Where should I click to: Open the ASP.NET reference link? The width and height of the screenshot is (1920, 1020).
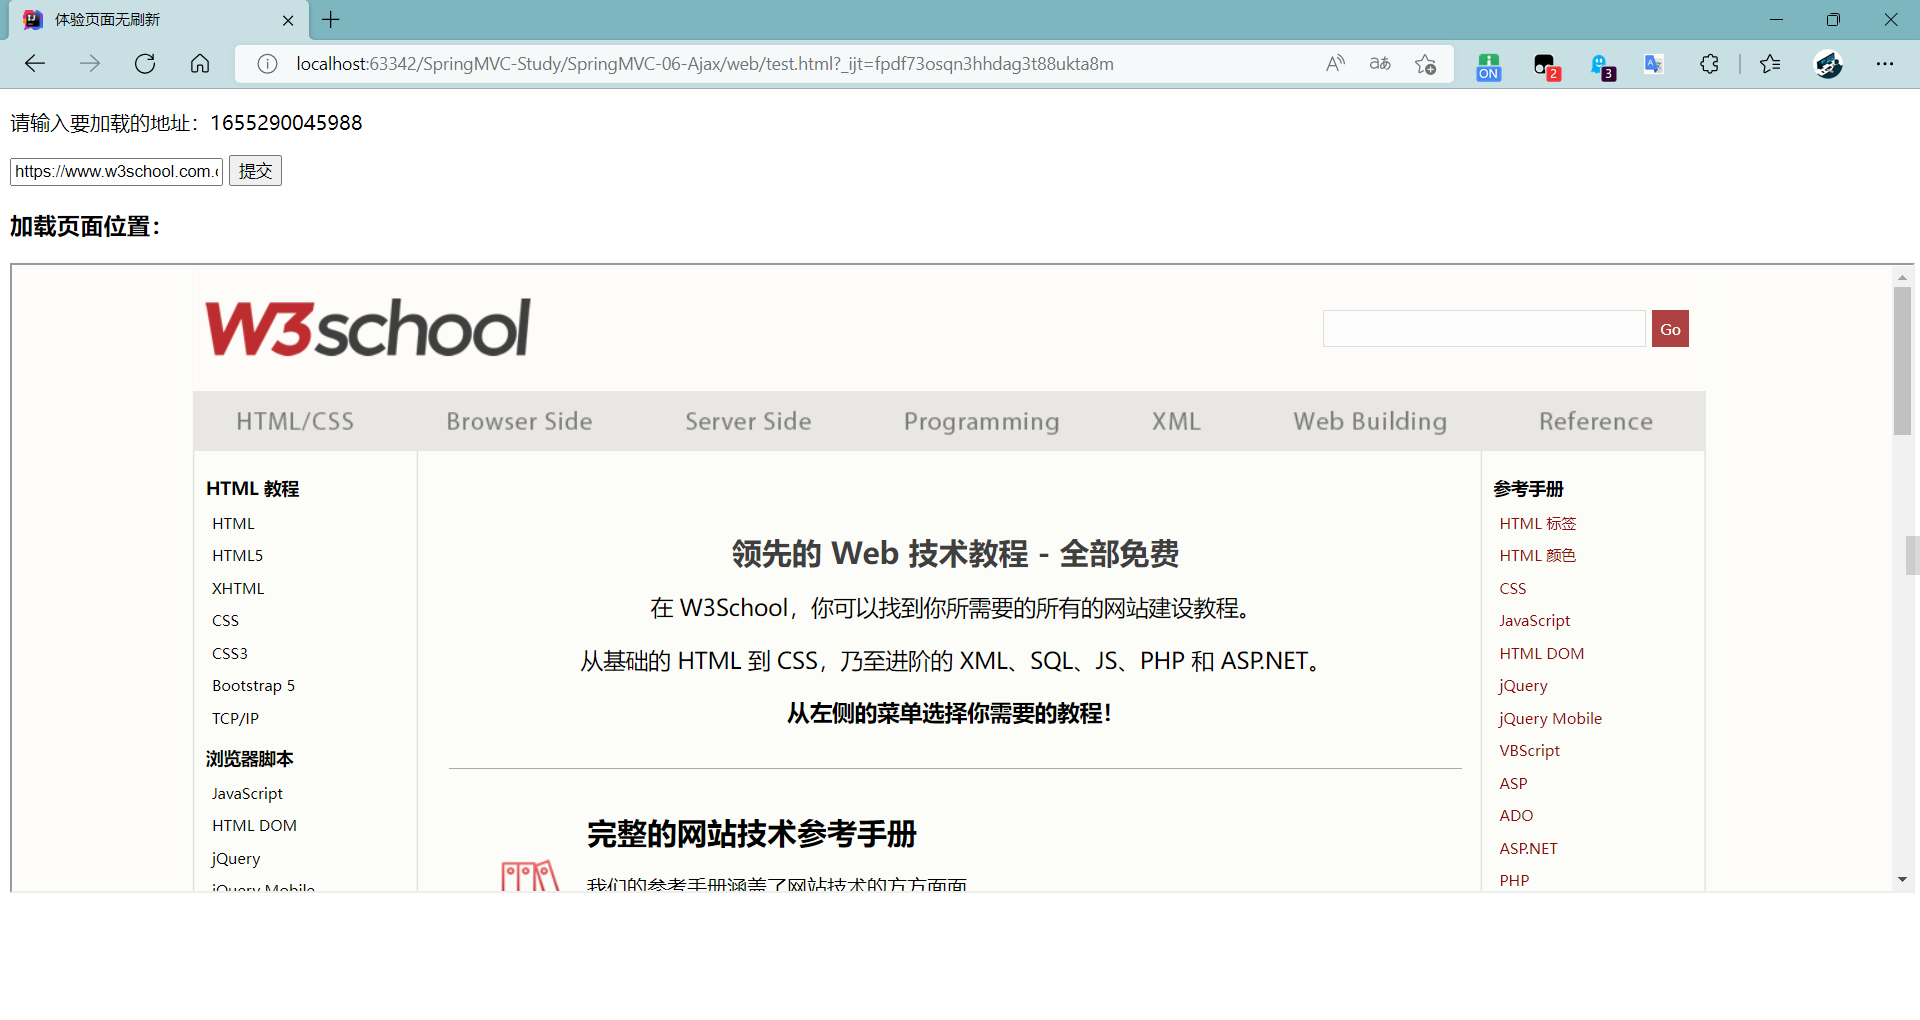1528,848
